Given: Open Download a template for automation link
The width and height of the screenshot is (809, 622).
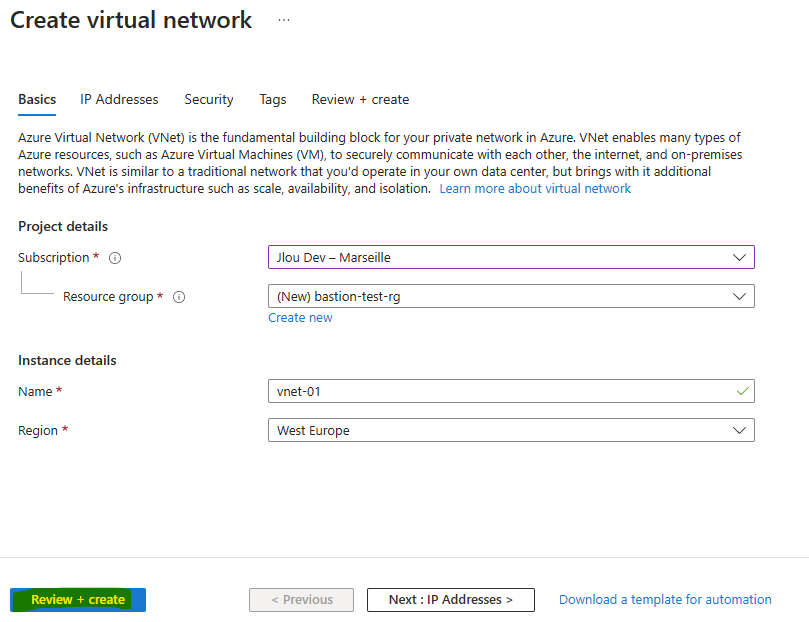Looking at the screenshot, I should coord(665,600).
